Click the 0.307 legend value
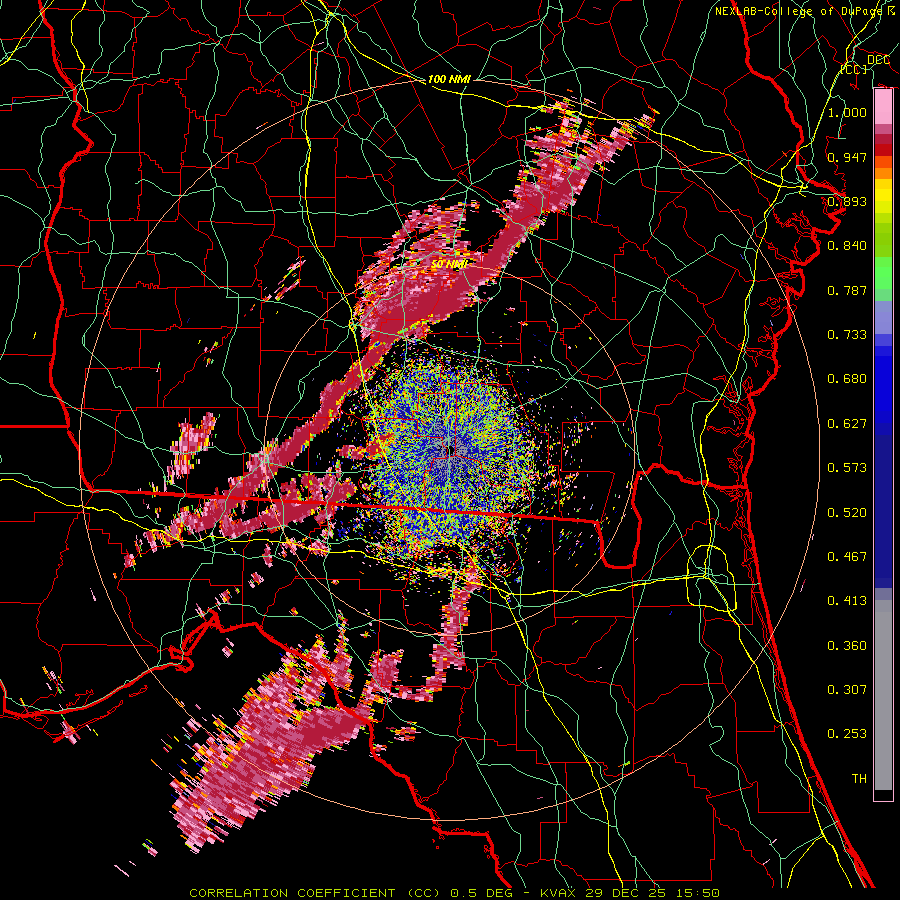This screenshot has width=900, height=900. coord(847,690)
